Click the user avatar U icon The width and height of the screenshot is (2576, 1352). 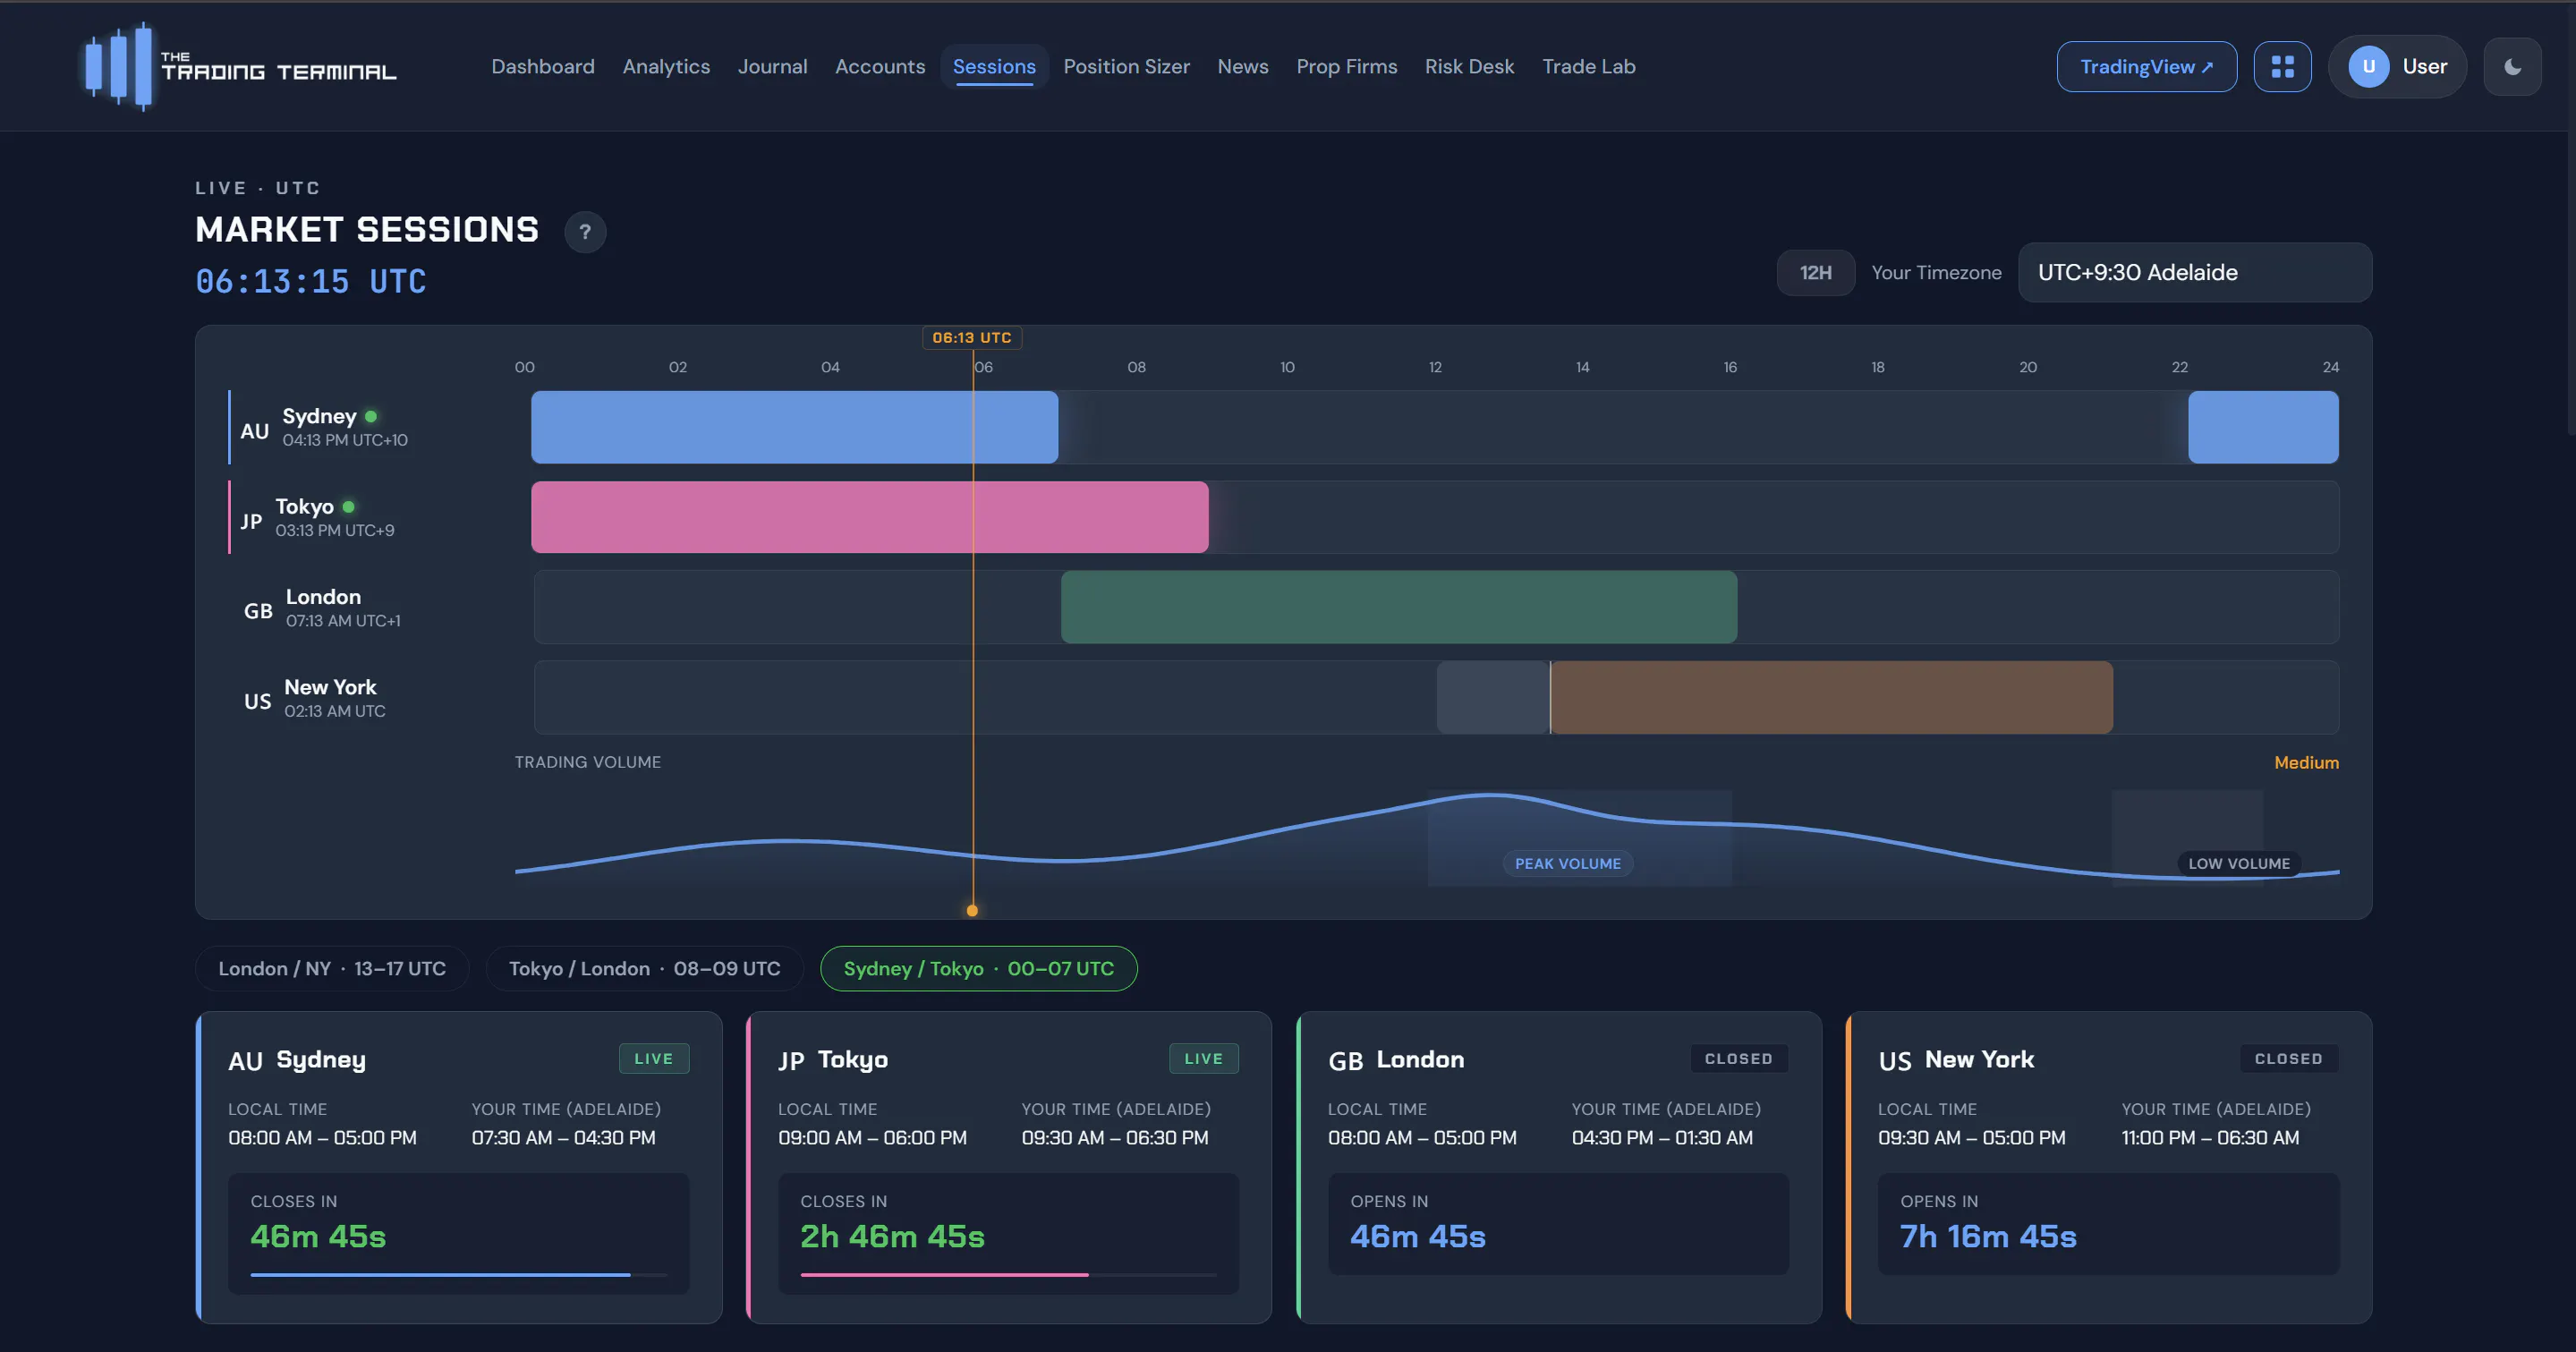pos(2368,66)
